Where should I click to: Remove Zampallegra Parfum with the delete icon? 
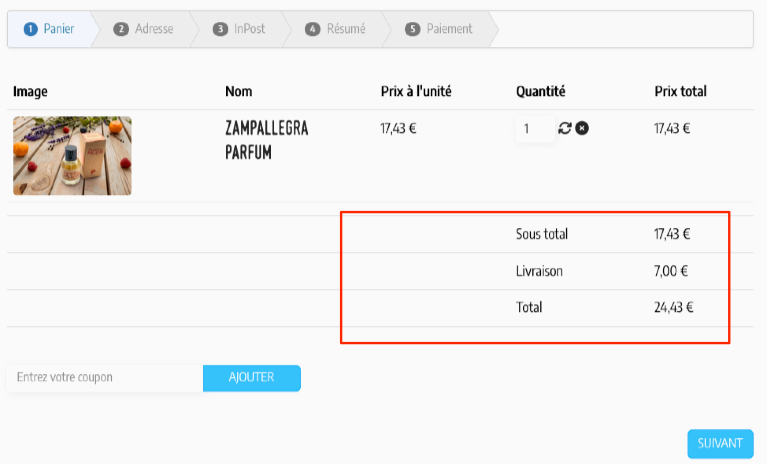point(582,128)
